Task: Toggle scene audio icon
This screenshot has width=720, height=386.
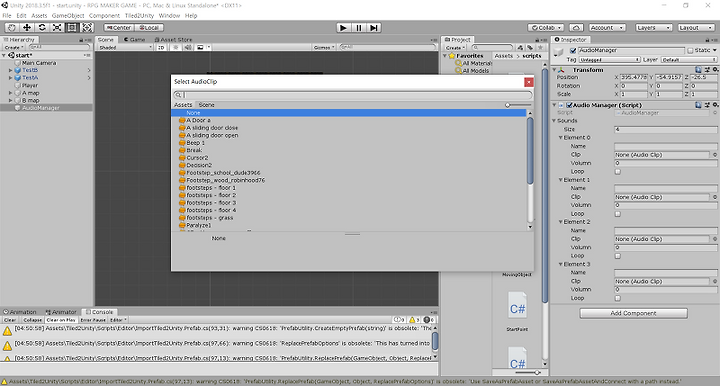Action: click(188, 47)
